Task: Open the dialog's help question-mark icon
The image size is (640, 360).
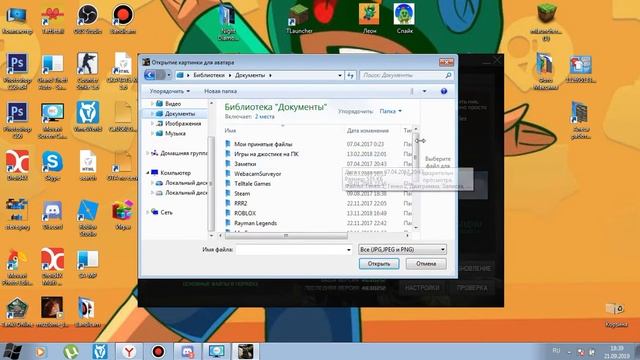Action: (444, 91)
